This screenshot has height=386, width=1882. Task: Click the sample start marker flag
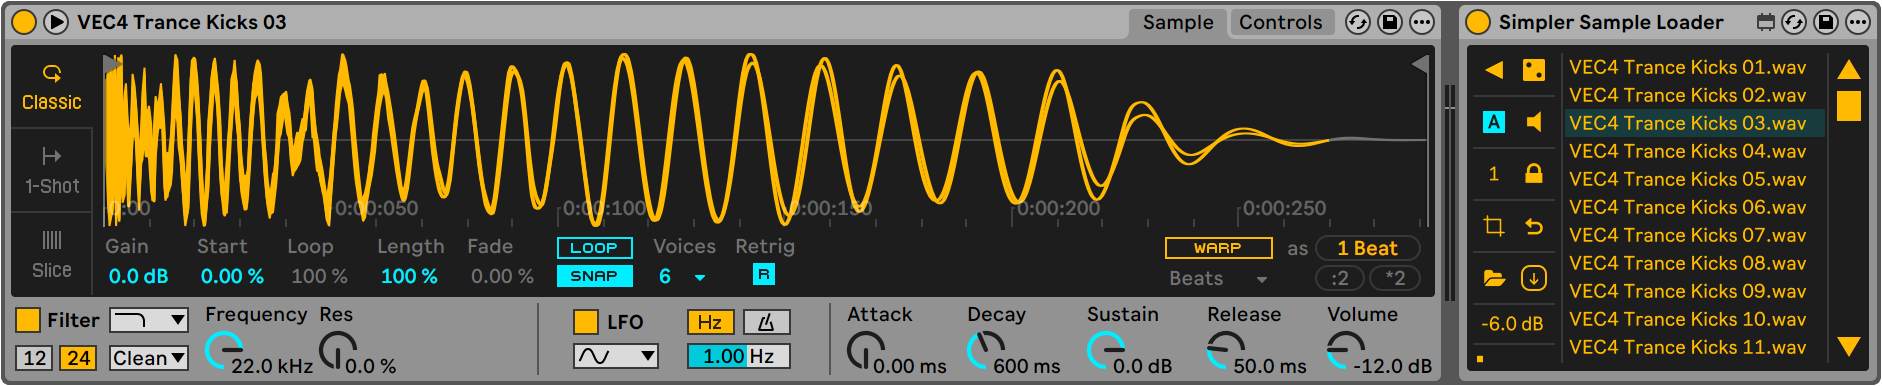coord(112,64)
